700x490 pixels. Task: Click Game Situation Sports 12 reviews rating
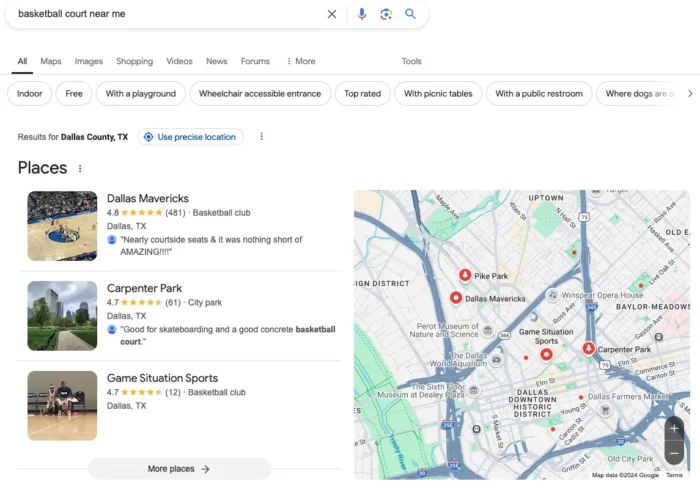[x=144, y=392]
